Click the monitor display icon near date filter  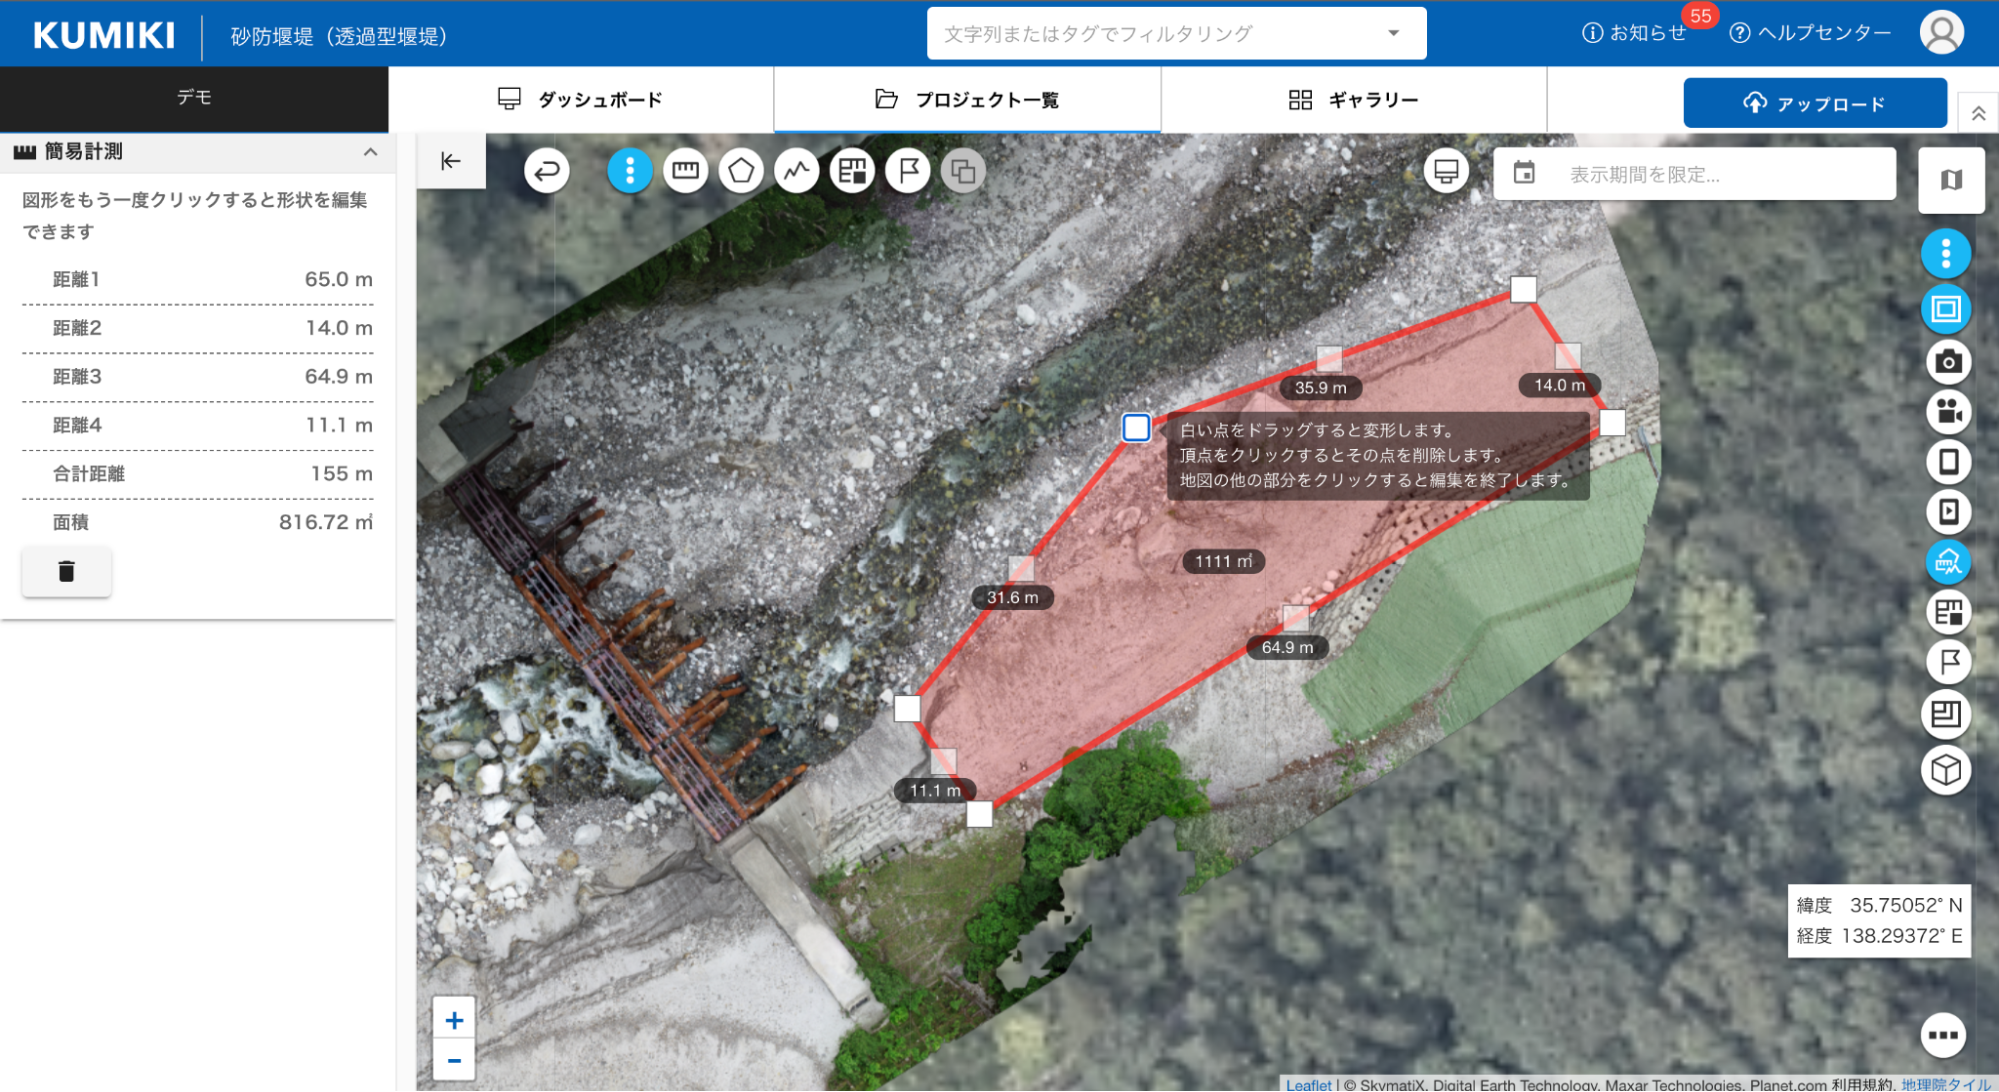click(x=1446, y=171)
